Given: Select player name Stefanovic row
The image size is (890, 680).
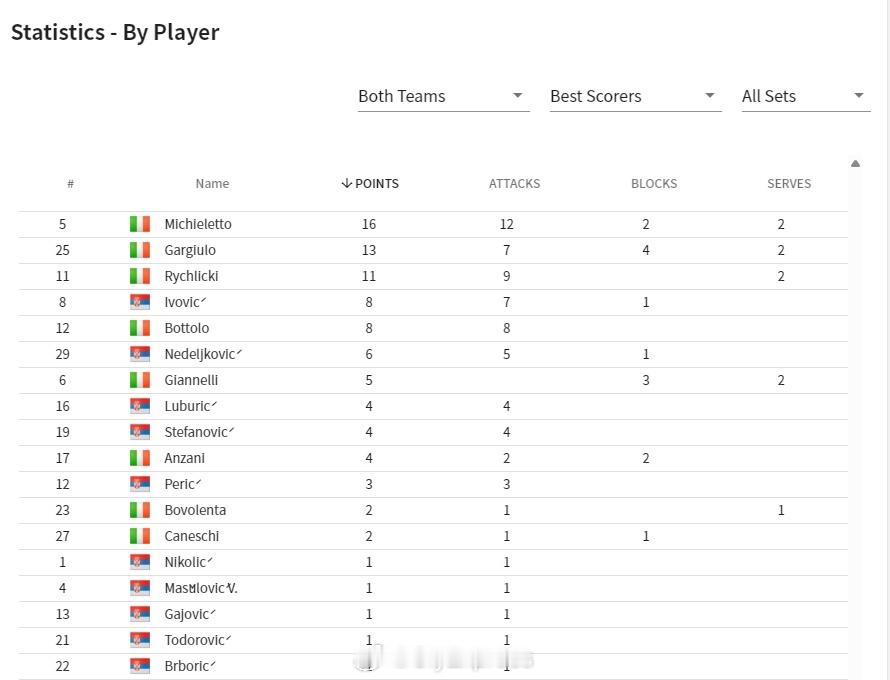Looking at the screenshot, I should (433, 433).
